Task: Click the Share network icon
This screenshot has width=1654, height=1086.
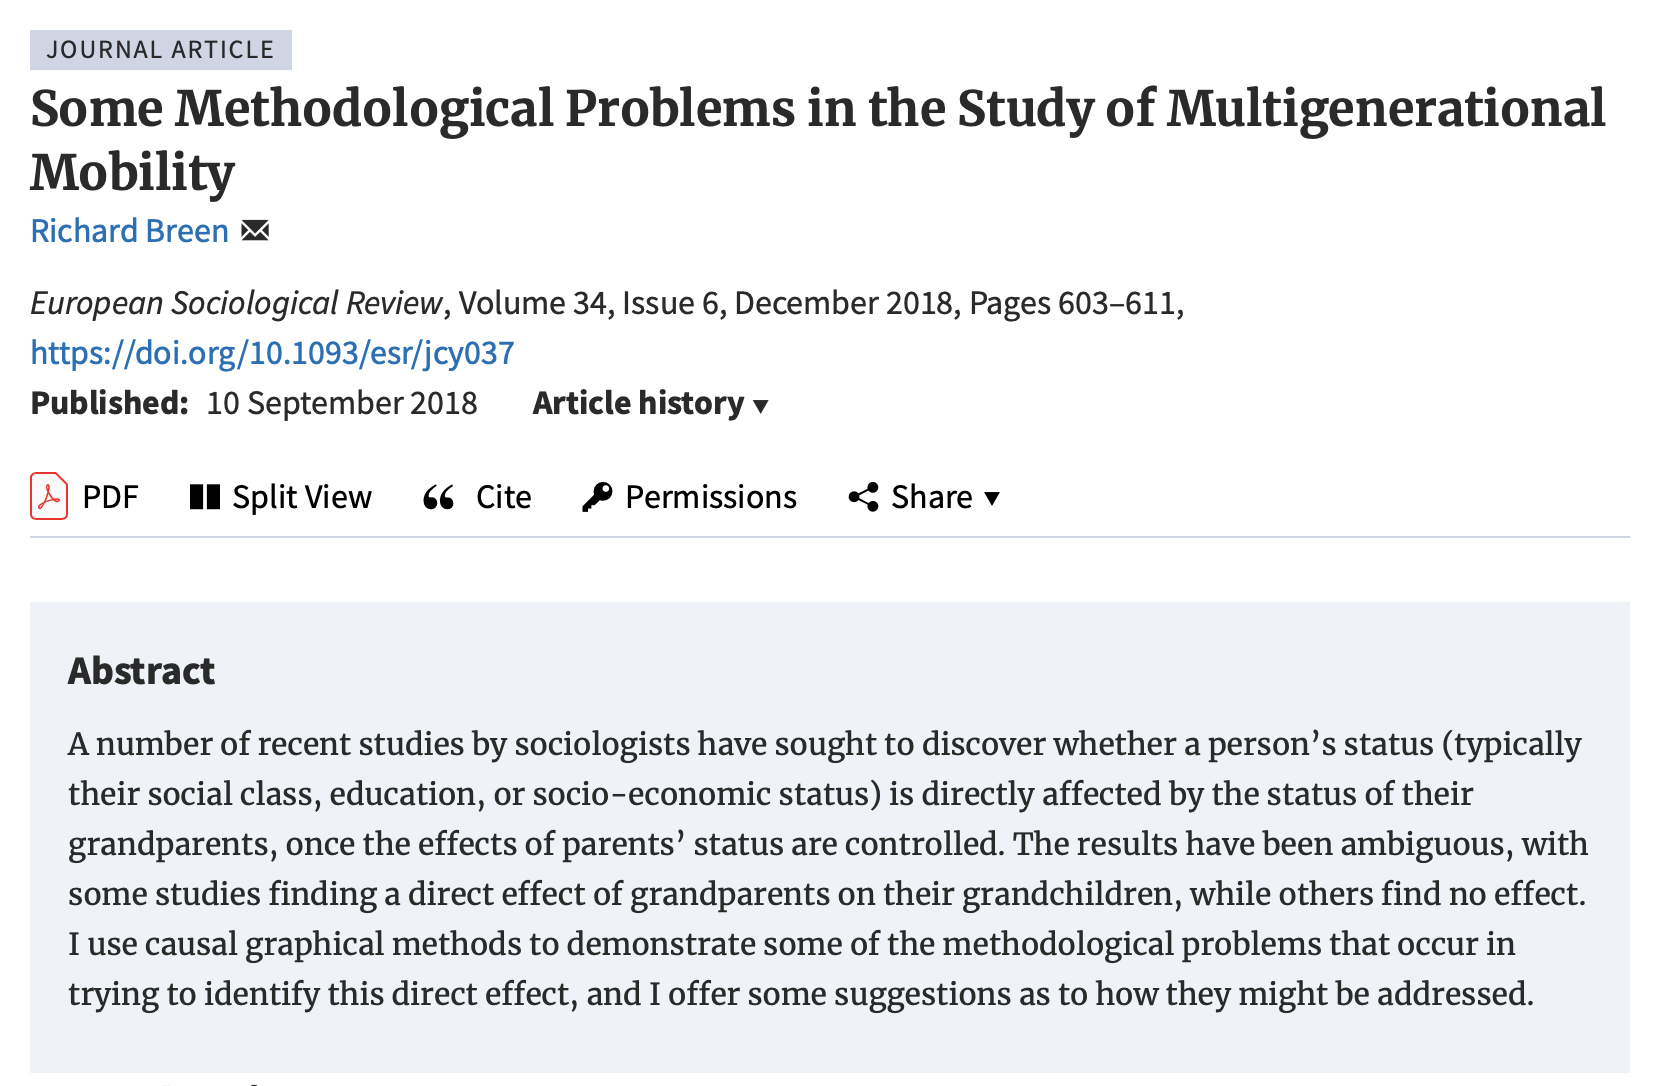Action: [863, 497]
